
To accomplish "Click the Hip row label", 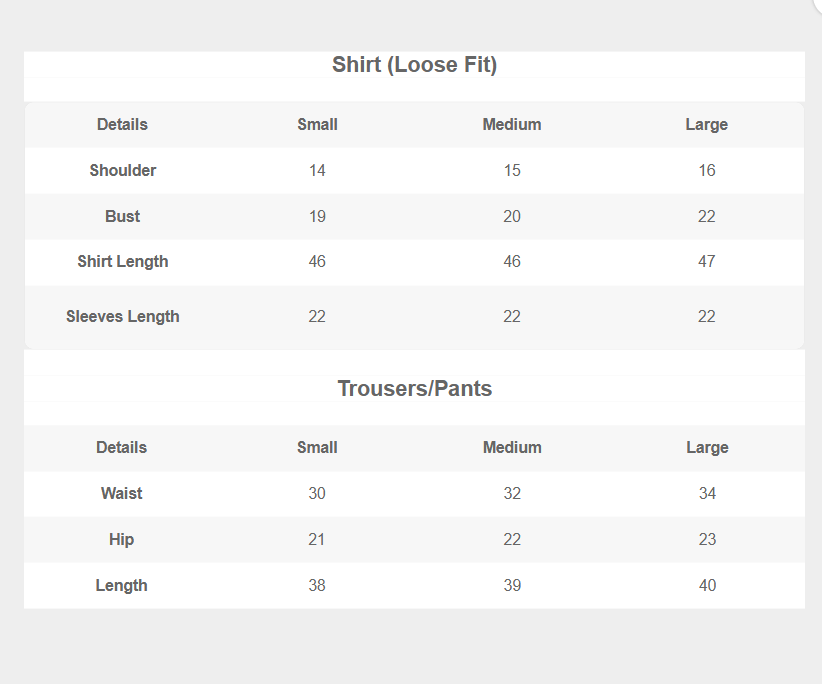I will click(x=122, y=540).
